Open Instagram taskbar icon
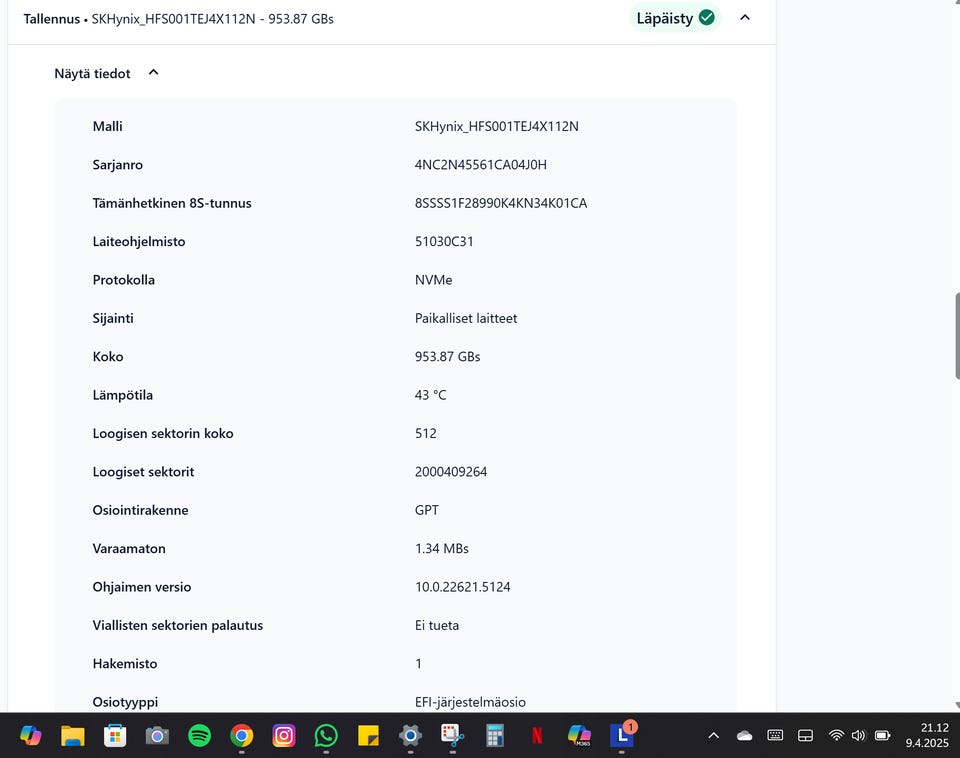 (x=283, y=735)
